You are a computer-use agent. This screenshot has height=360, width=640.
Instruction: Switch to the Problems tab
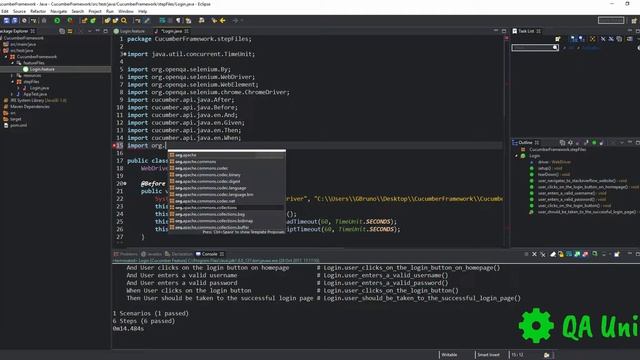[126, 254]
